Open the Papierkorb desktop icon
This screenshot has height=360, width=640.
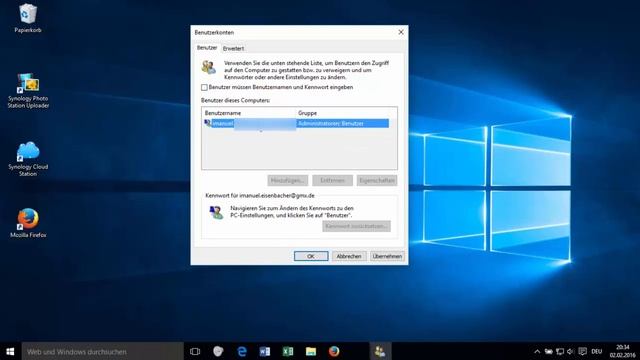27,18
